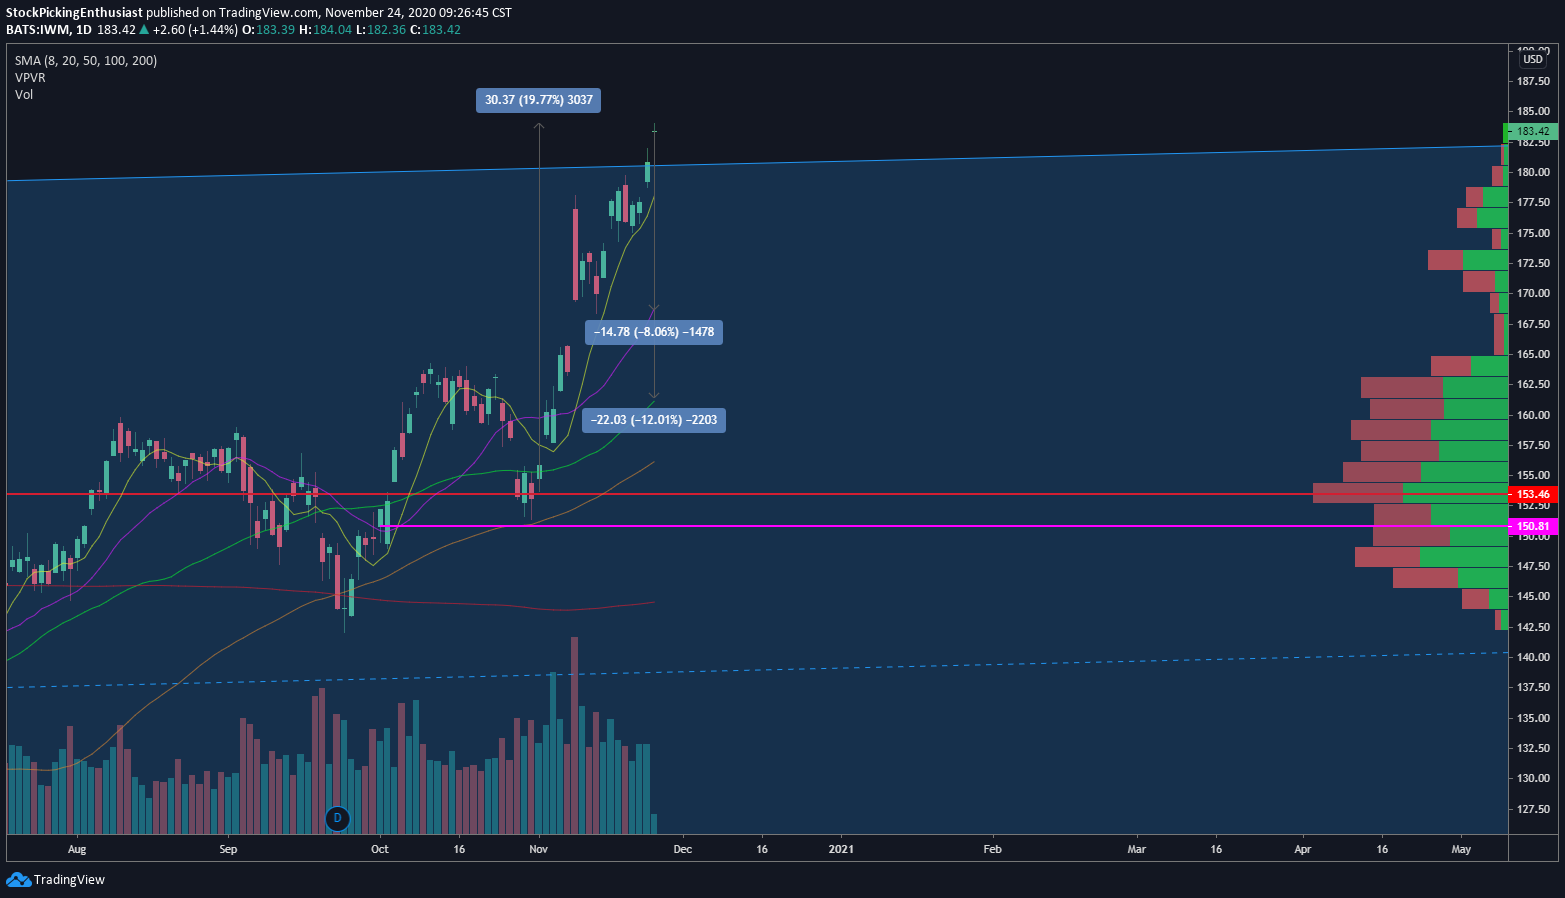Click the '2021' label on time axis
This screenshot has width=1565, height=898.
841,849
